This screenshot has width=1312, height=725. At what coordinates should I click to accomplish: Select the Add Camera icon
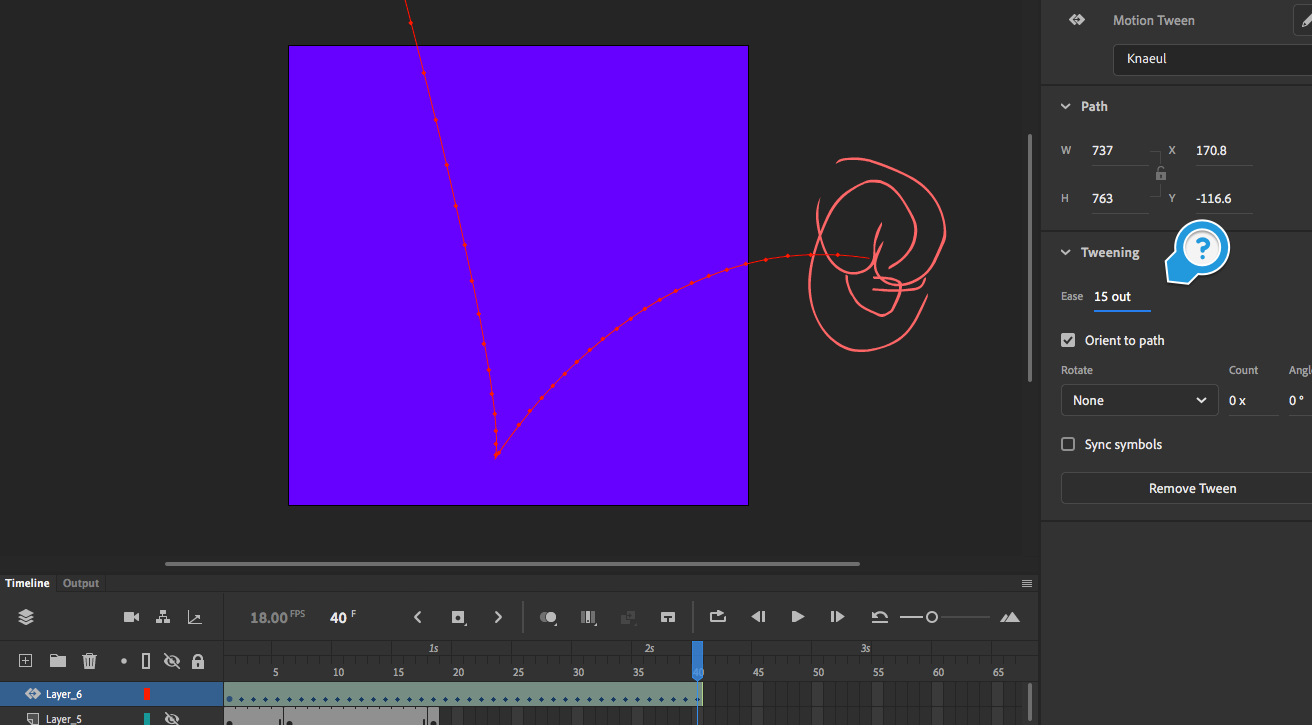point(131,617)
